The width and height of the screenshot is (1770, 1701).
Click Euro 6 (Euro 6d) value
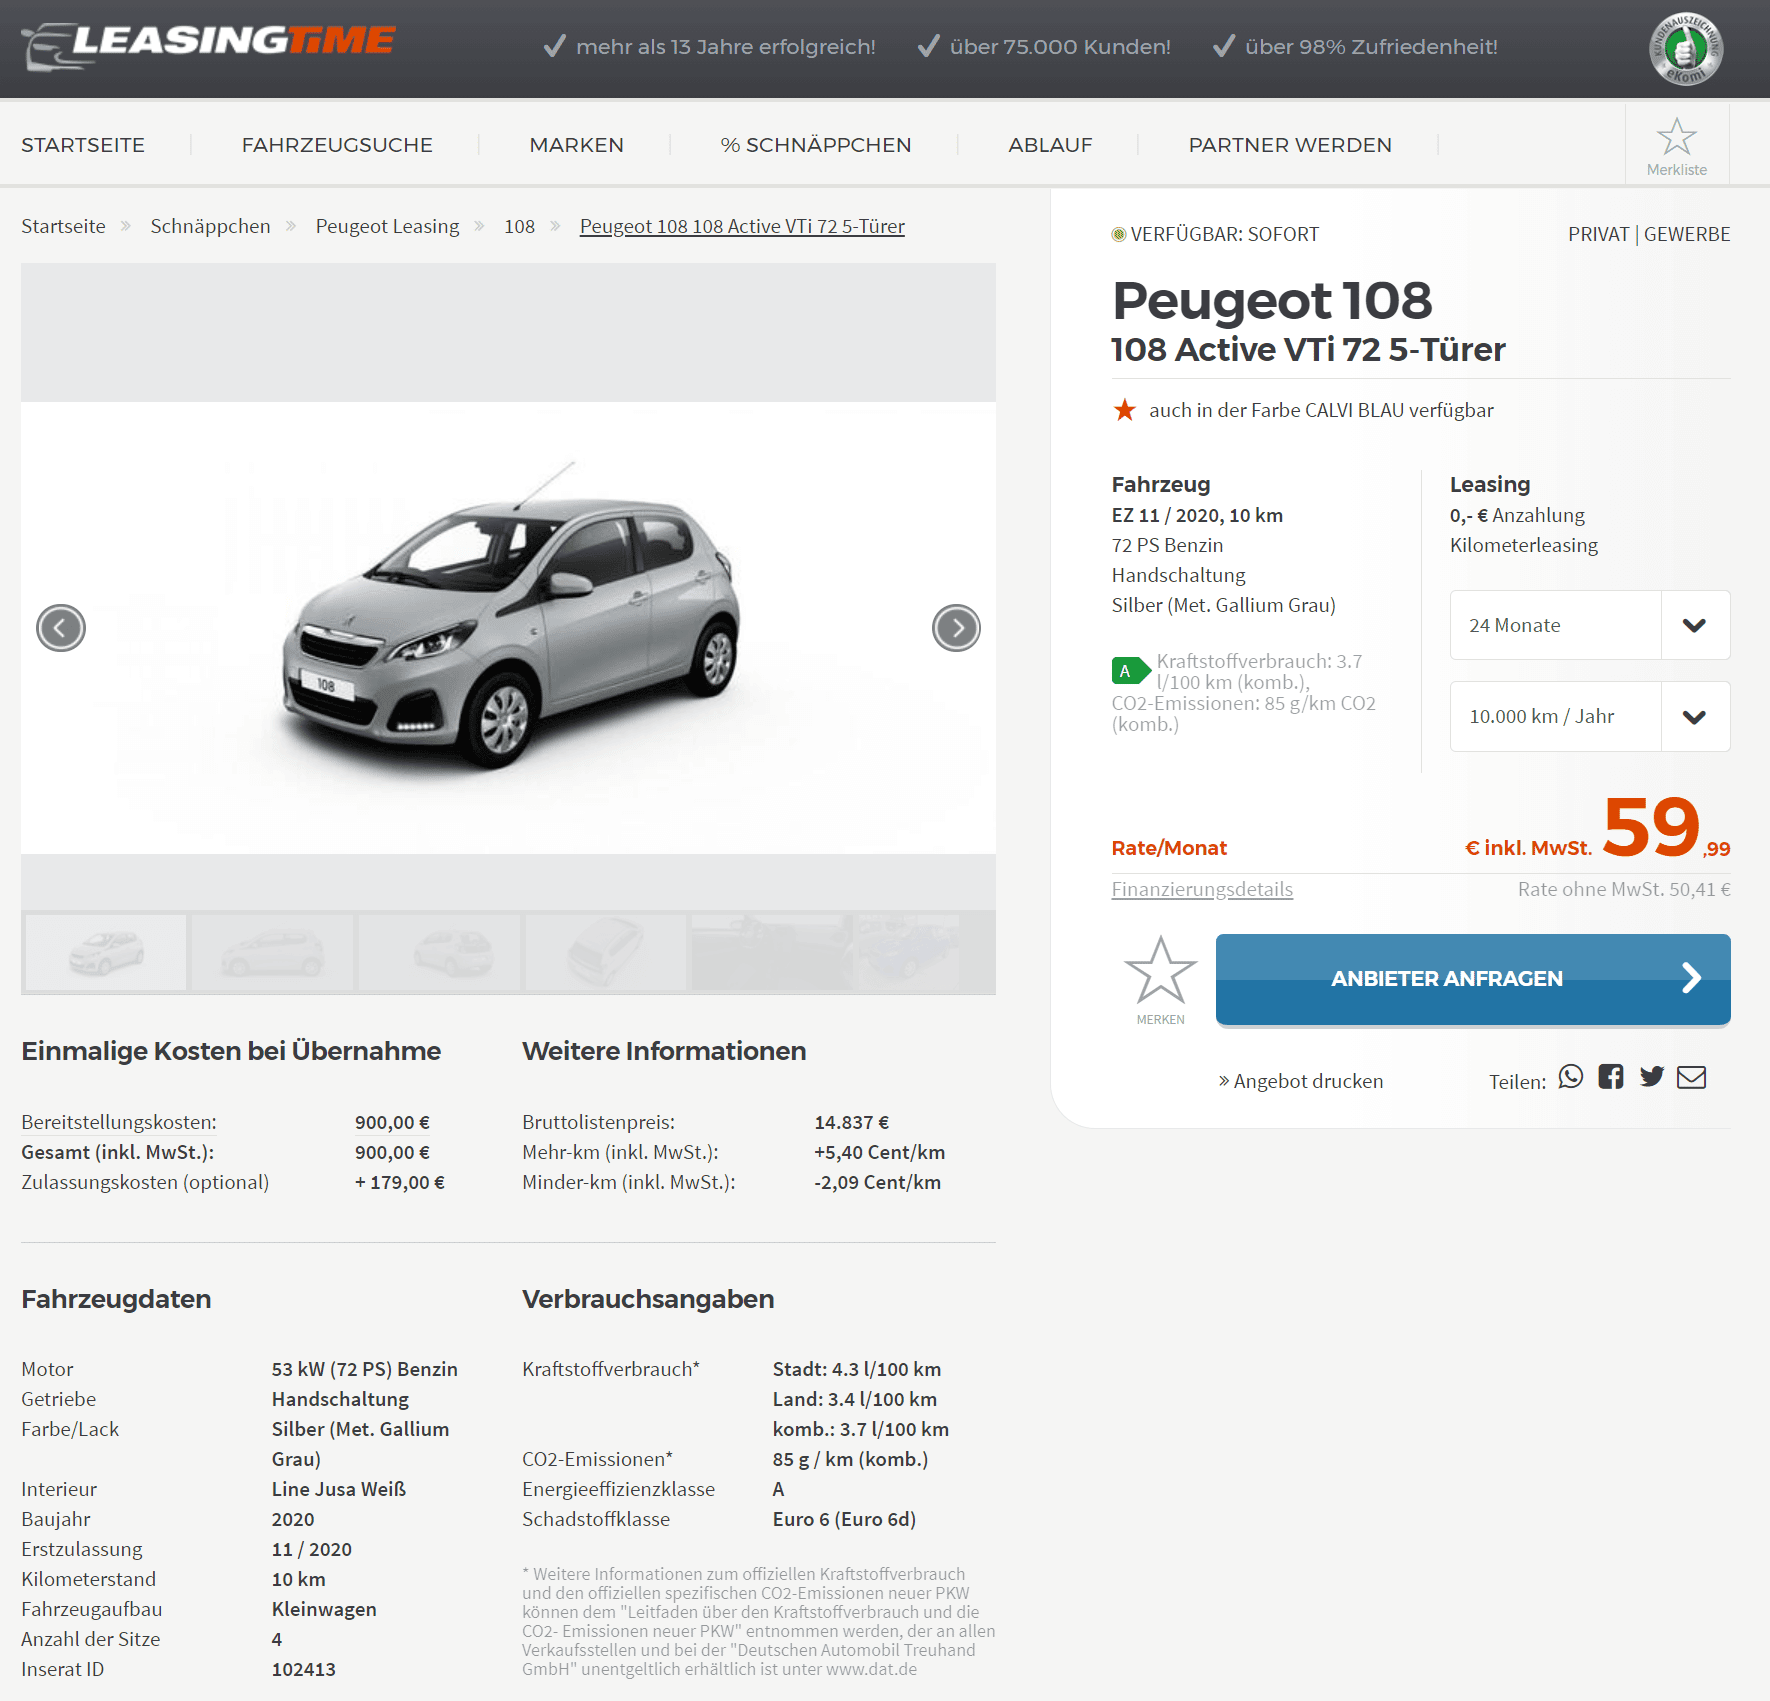(x=844, y=1519)
